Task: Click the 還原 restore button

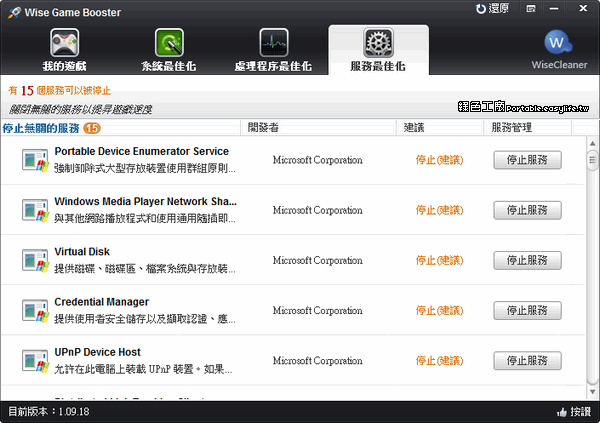Action: (x=492, y=8)
